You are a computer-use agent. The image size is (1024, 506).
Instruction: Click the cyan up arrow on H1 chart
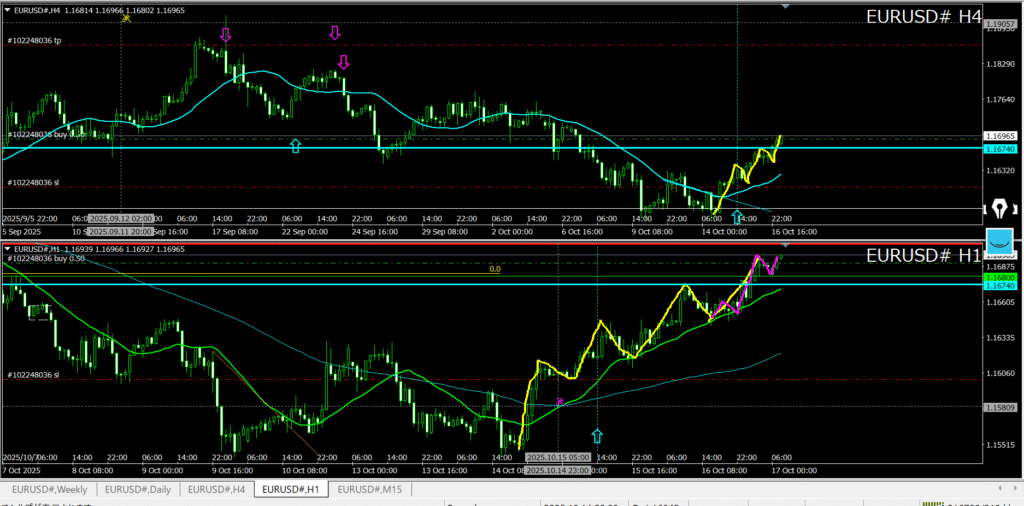[x=597, y=436]
